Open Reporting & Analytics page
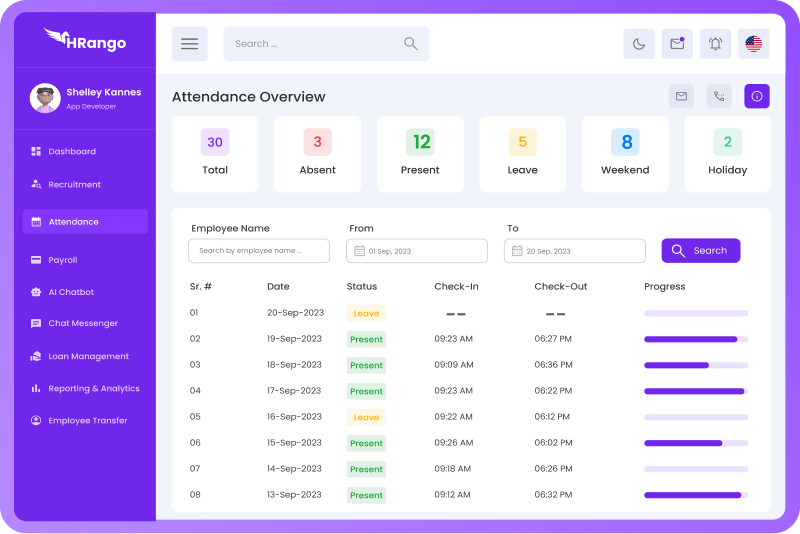 94,388
